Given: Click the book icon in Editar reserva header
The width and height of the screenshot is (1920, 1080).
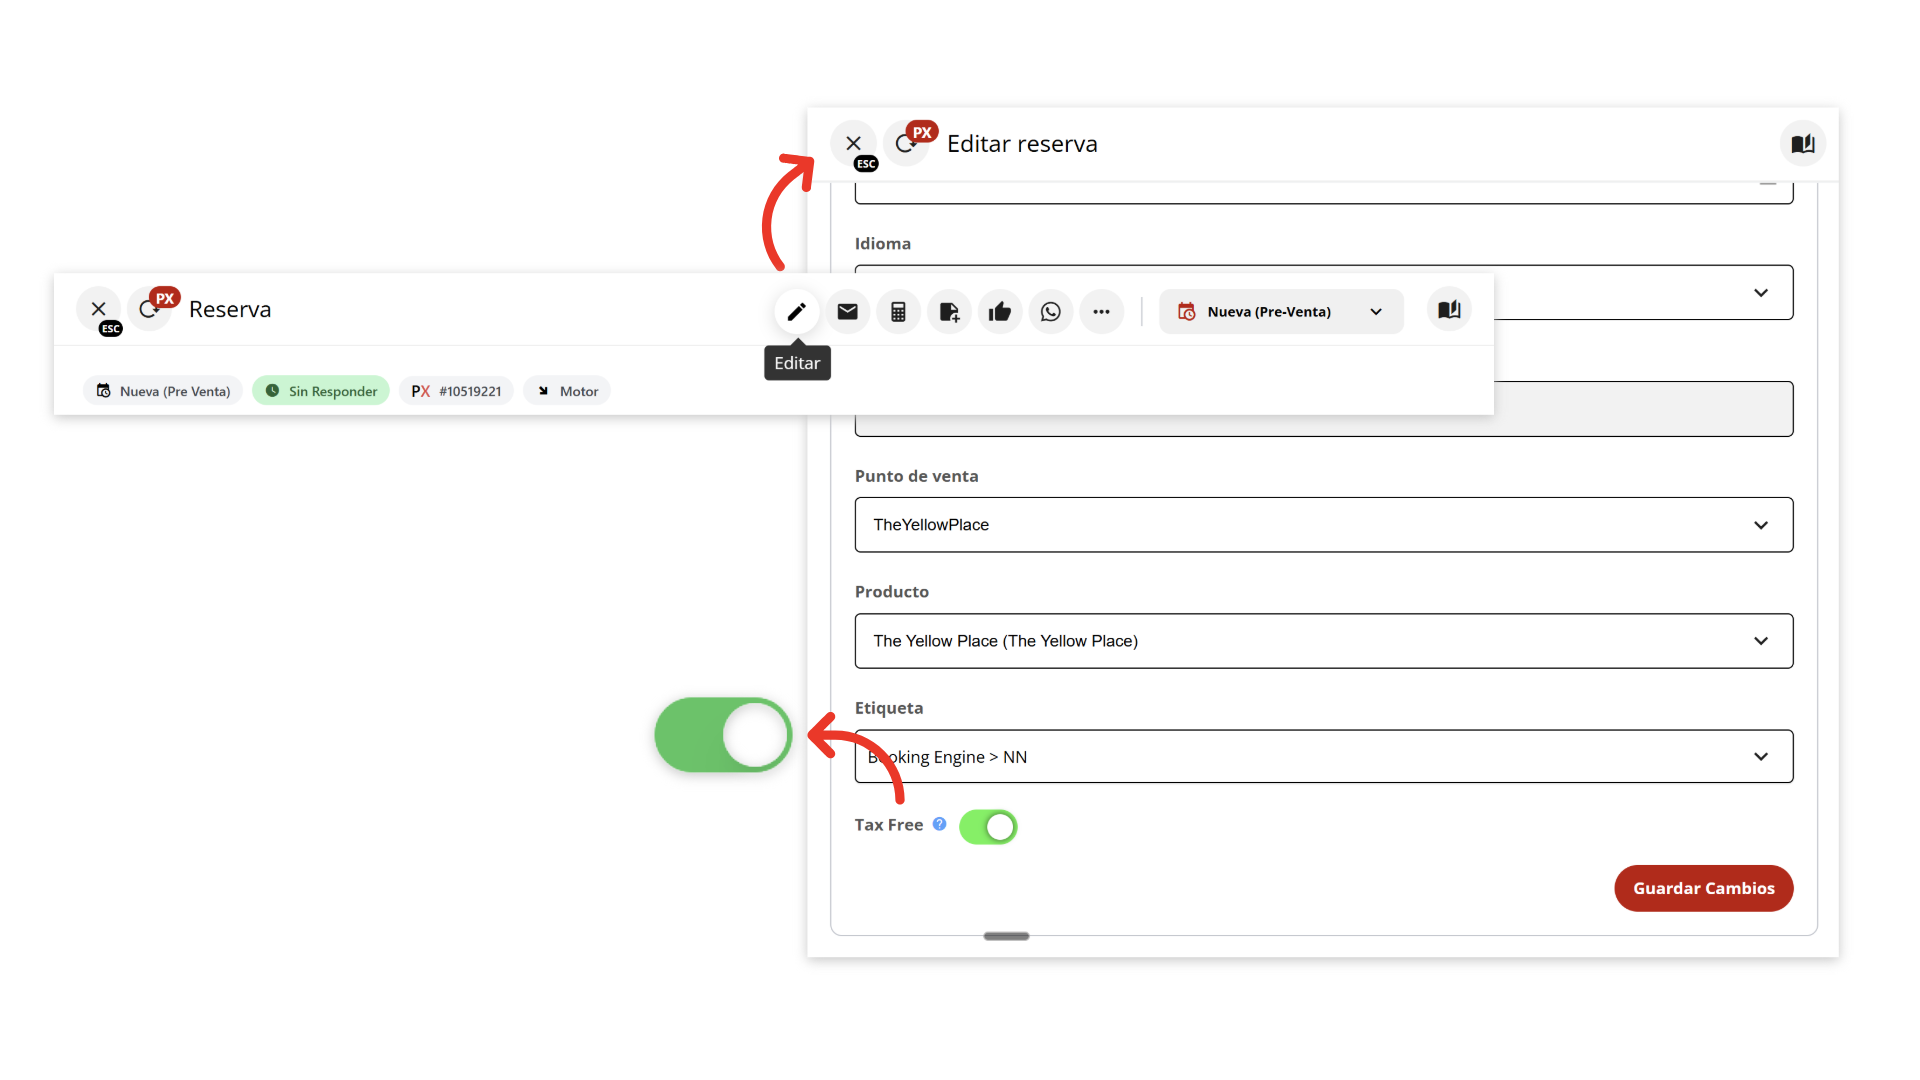Looking at the screenshot, I should tap(1802, 144).
